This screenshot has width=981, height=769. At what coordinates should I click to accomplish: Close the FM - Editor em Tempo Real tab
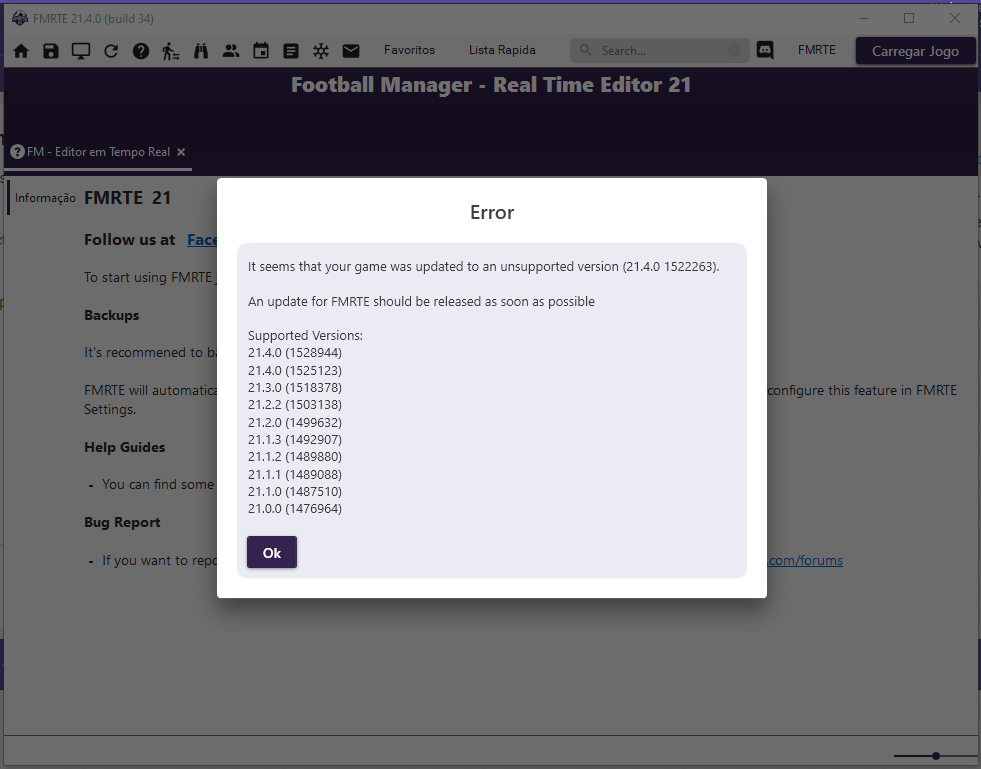(181, 152)
